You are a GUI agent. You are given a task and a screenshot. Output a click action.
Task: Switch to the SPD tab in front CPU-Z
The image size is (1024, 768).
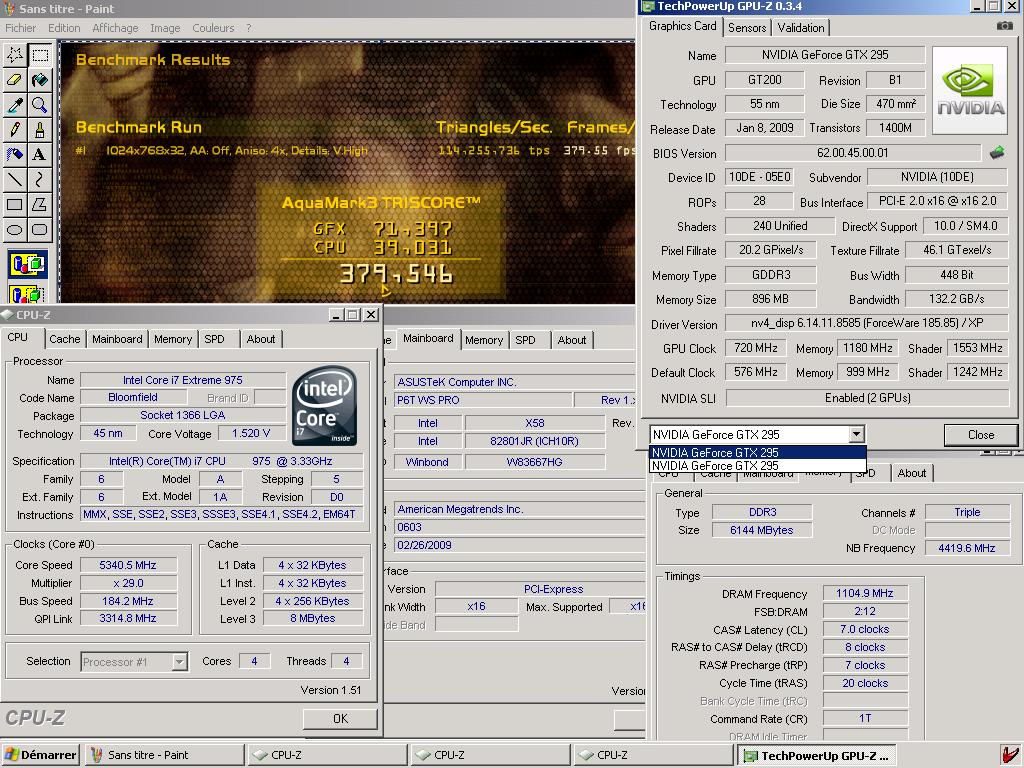(214, 339)
